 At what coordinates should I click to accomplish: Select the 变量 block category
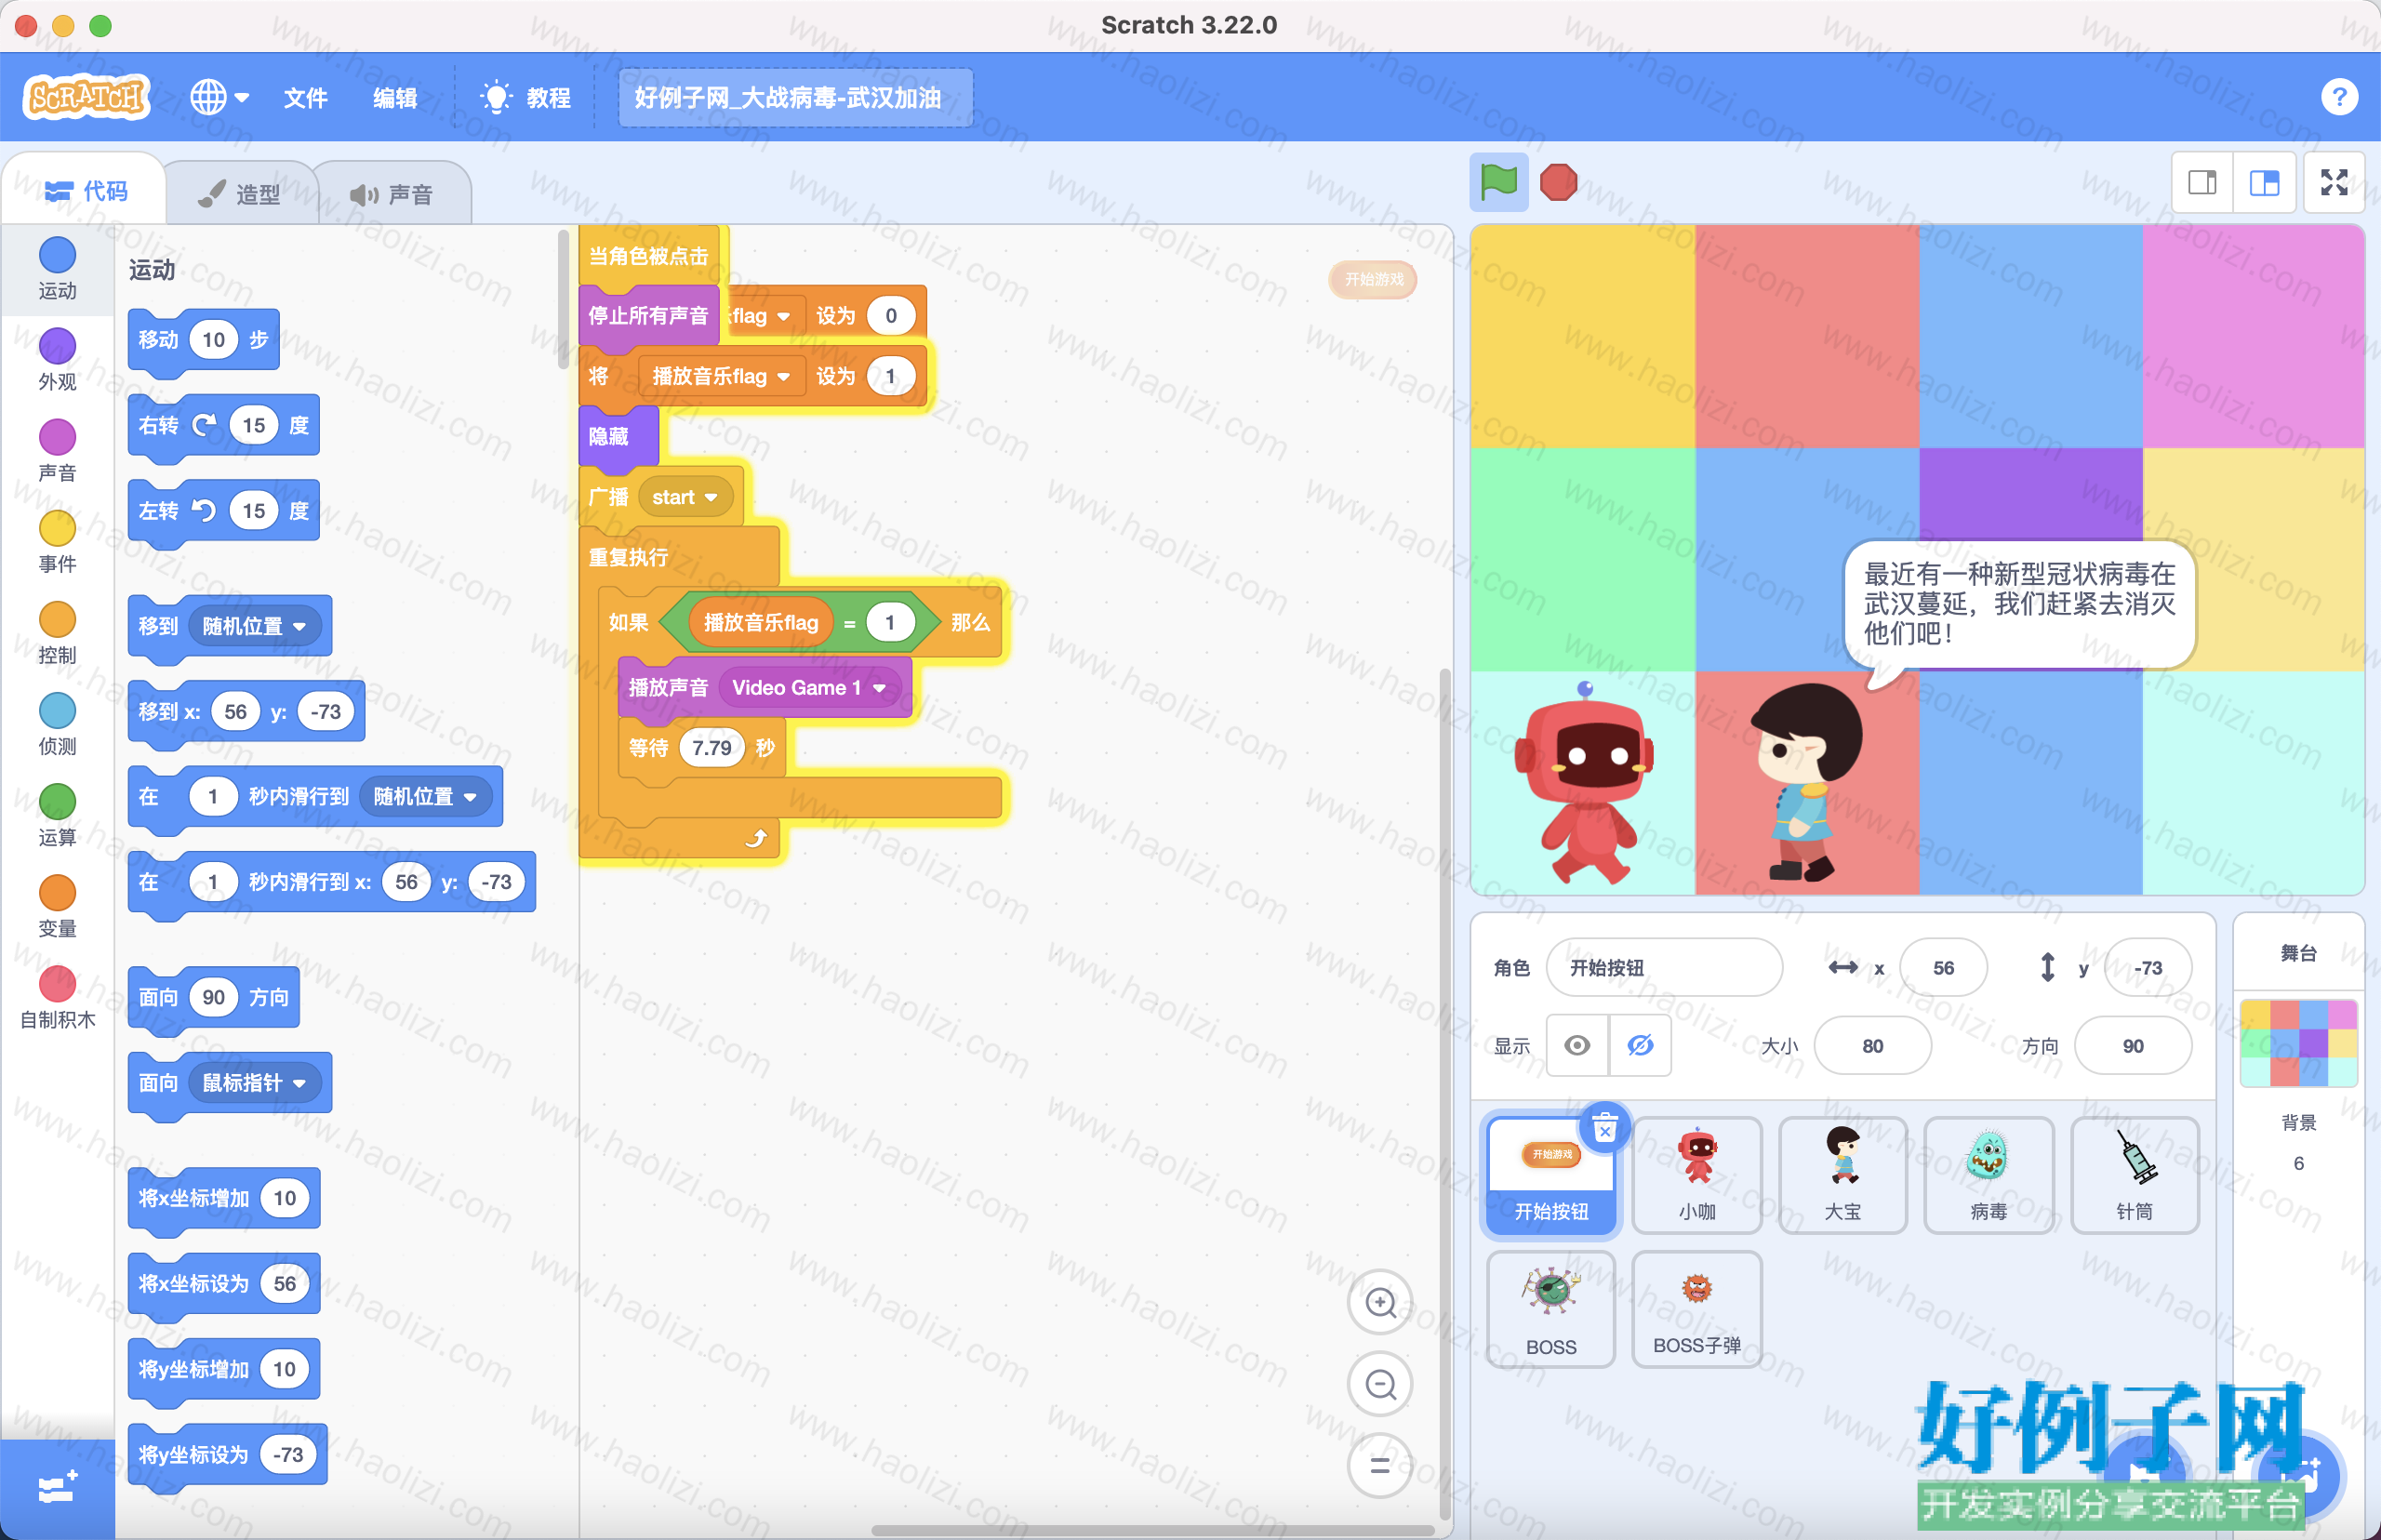57,905
